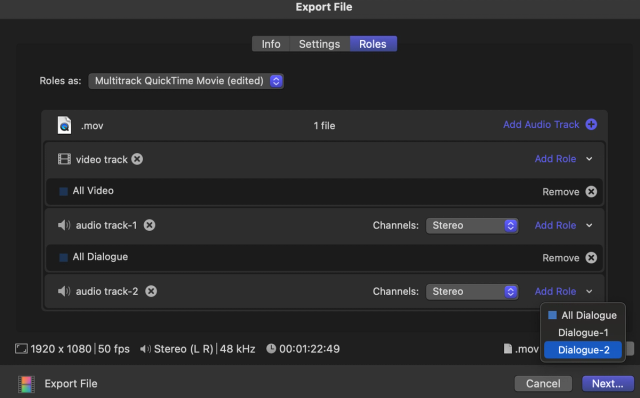Viewport: 640px width, 398px height.
Task: Click the blue All Dialogue swatch in popup
Action: coord(552,315)
